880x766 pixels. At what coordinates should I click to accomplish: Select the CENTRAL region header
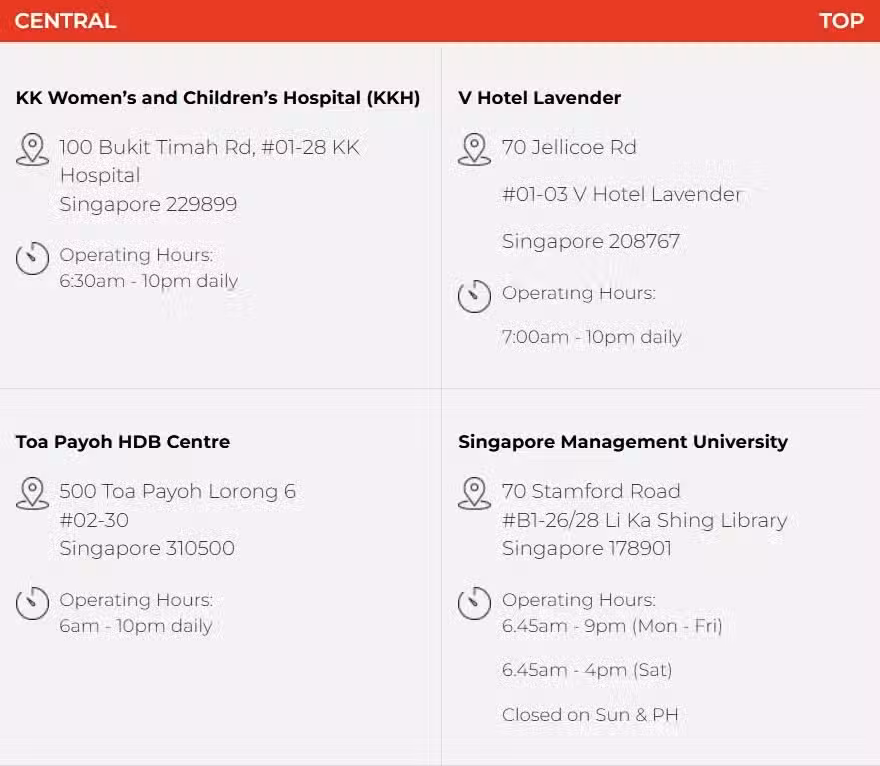pyautogui.click(x=65, y=21)
